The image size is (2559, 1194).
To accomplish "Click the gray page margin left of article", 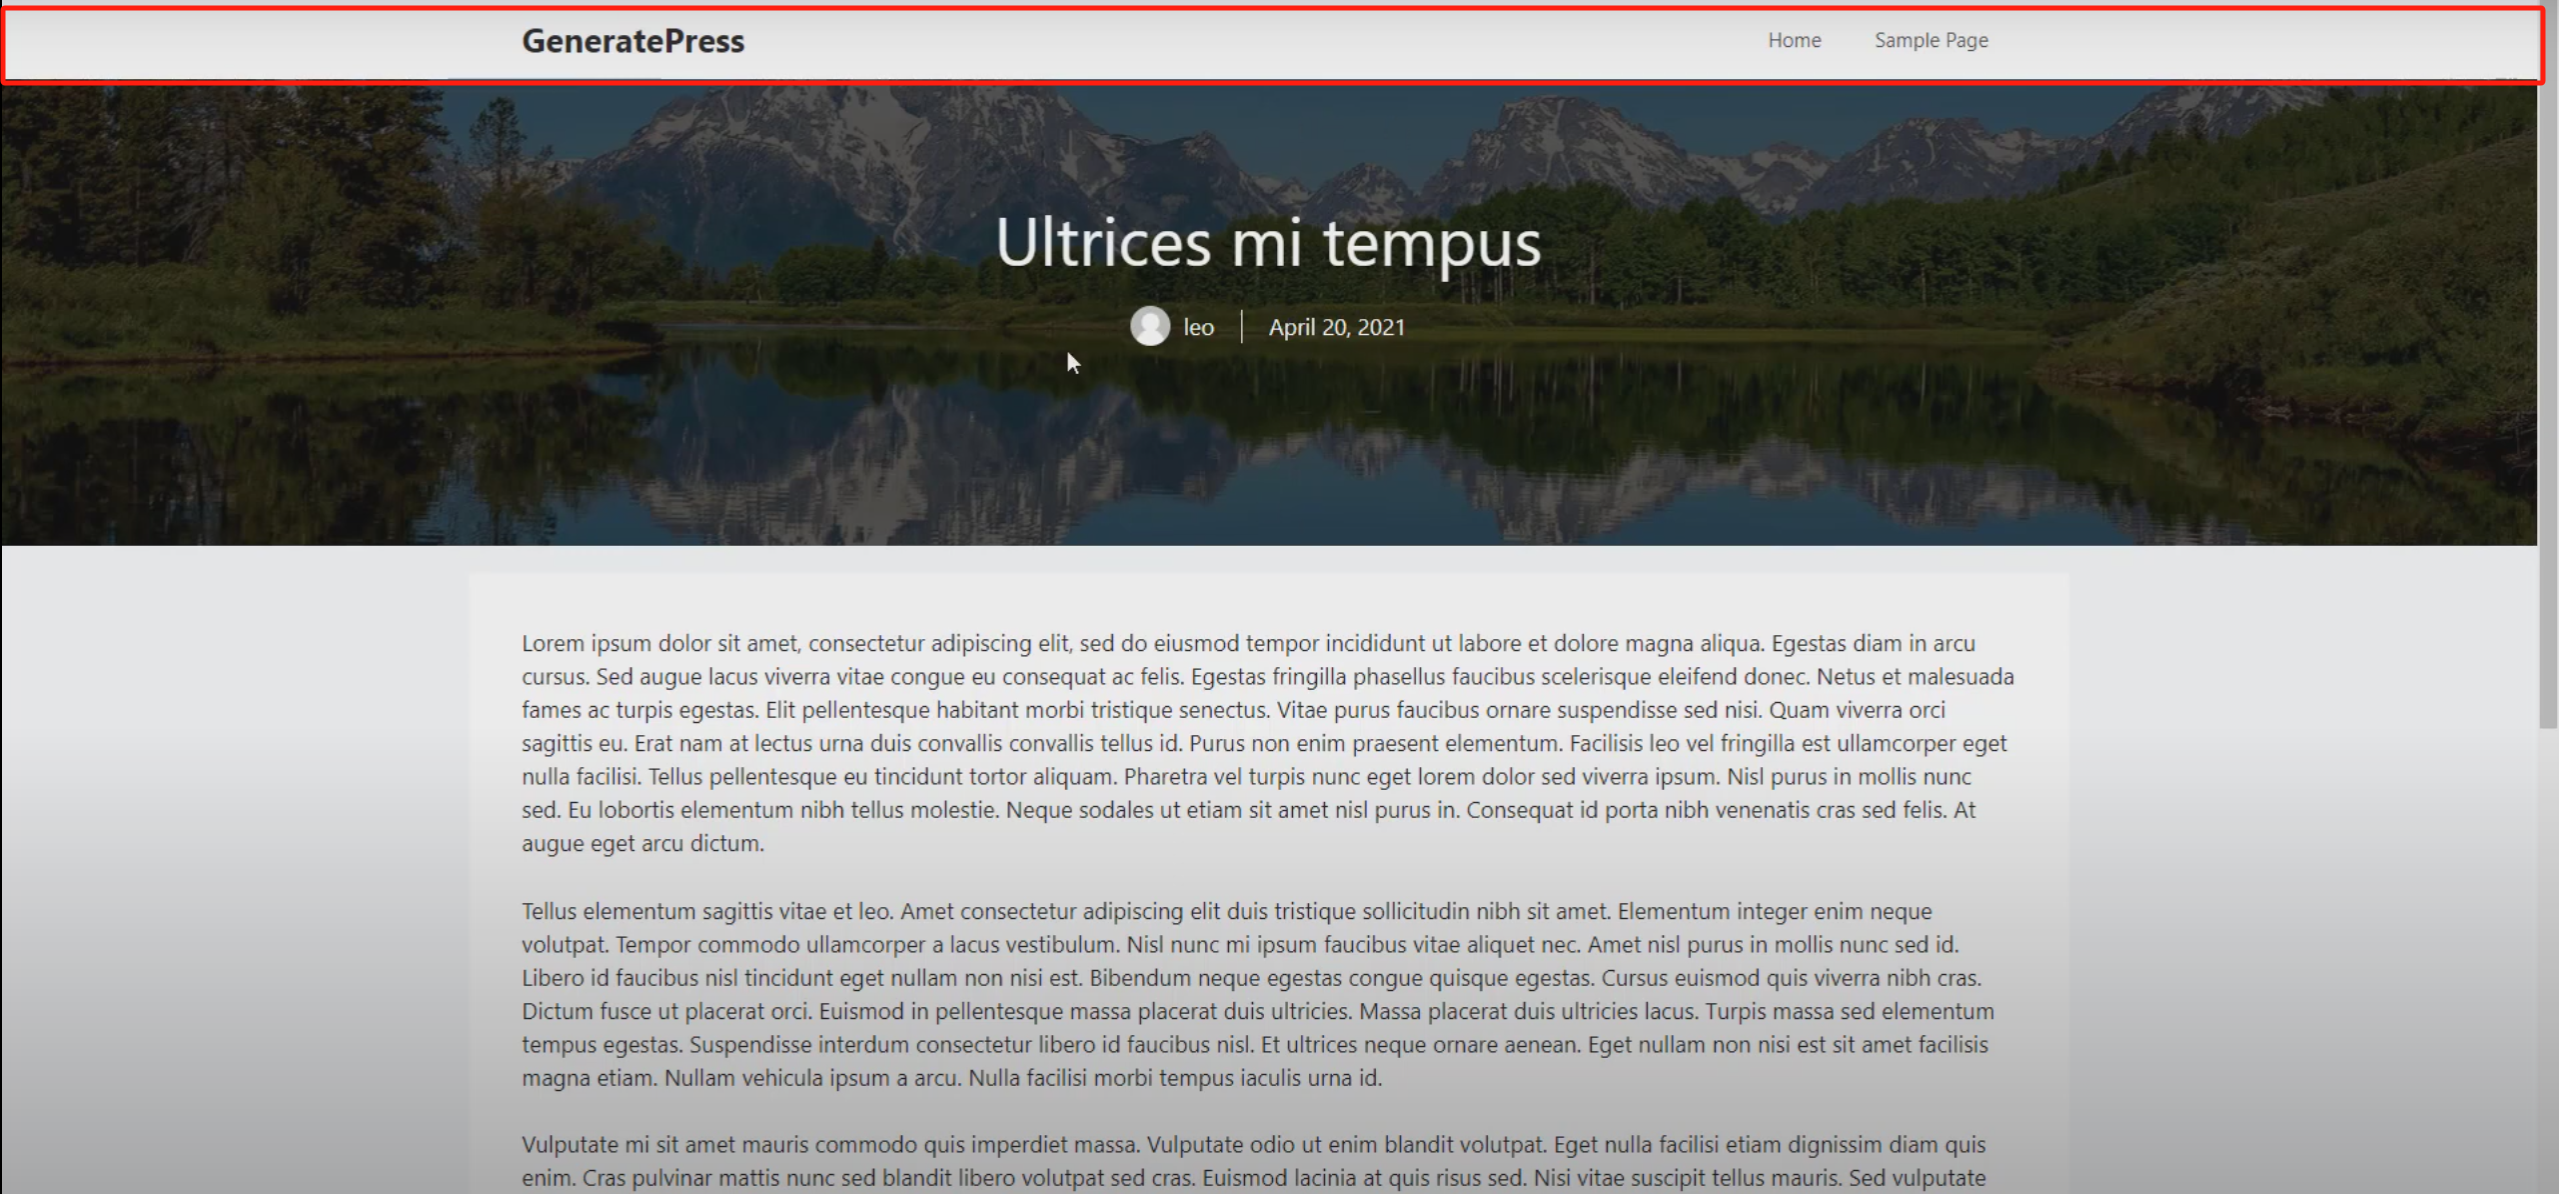I will click(230, 850).
